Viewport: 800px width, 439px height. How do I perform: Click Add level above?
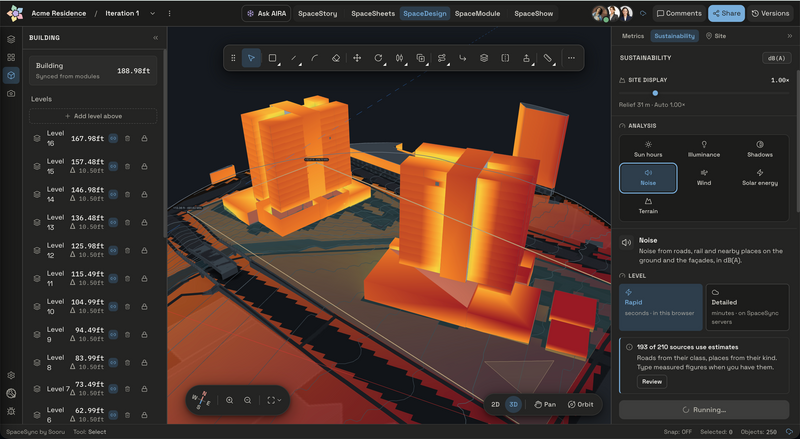(93, 116)
